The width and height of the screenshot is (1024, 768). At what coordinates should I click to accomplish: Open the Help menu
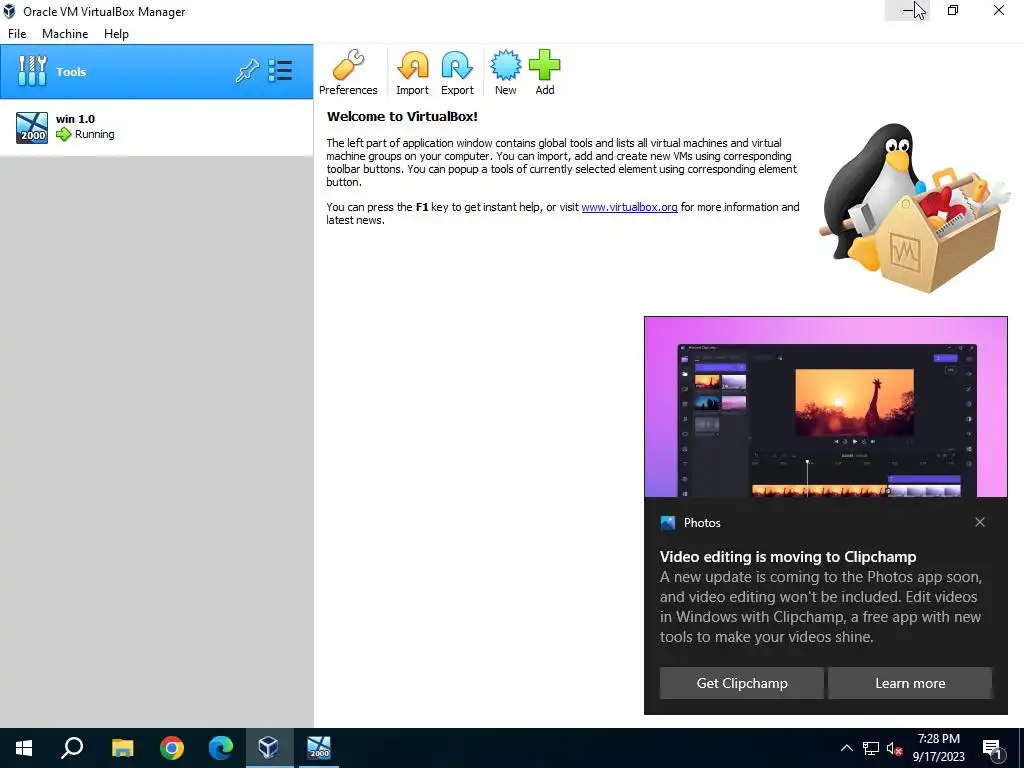click(x=116, y=34)
